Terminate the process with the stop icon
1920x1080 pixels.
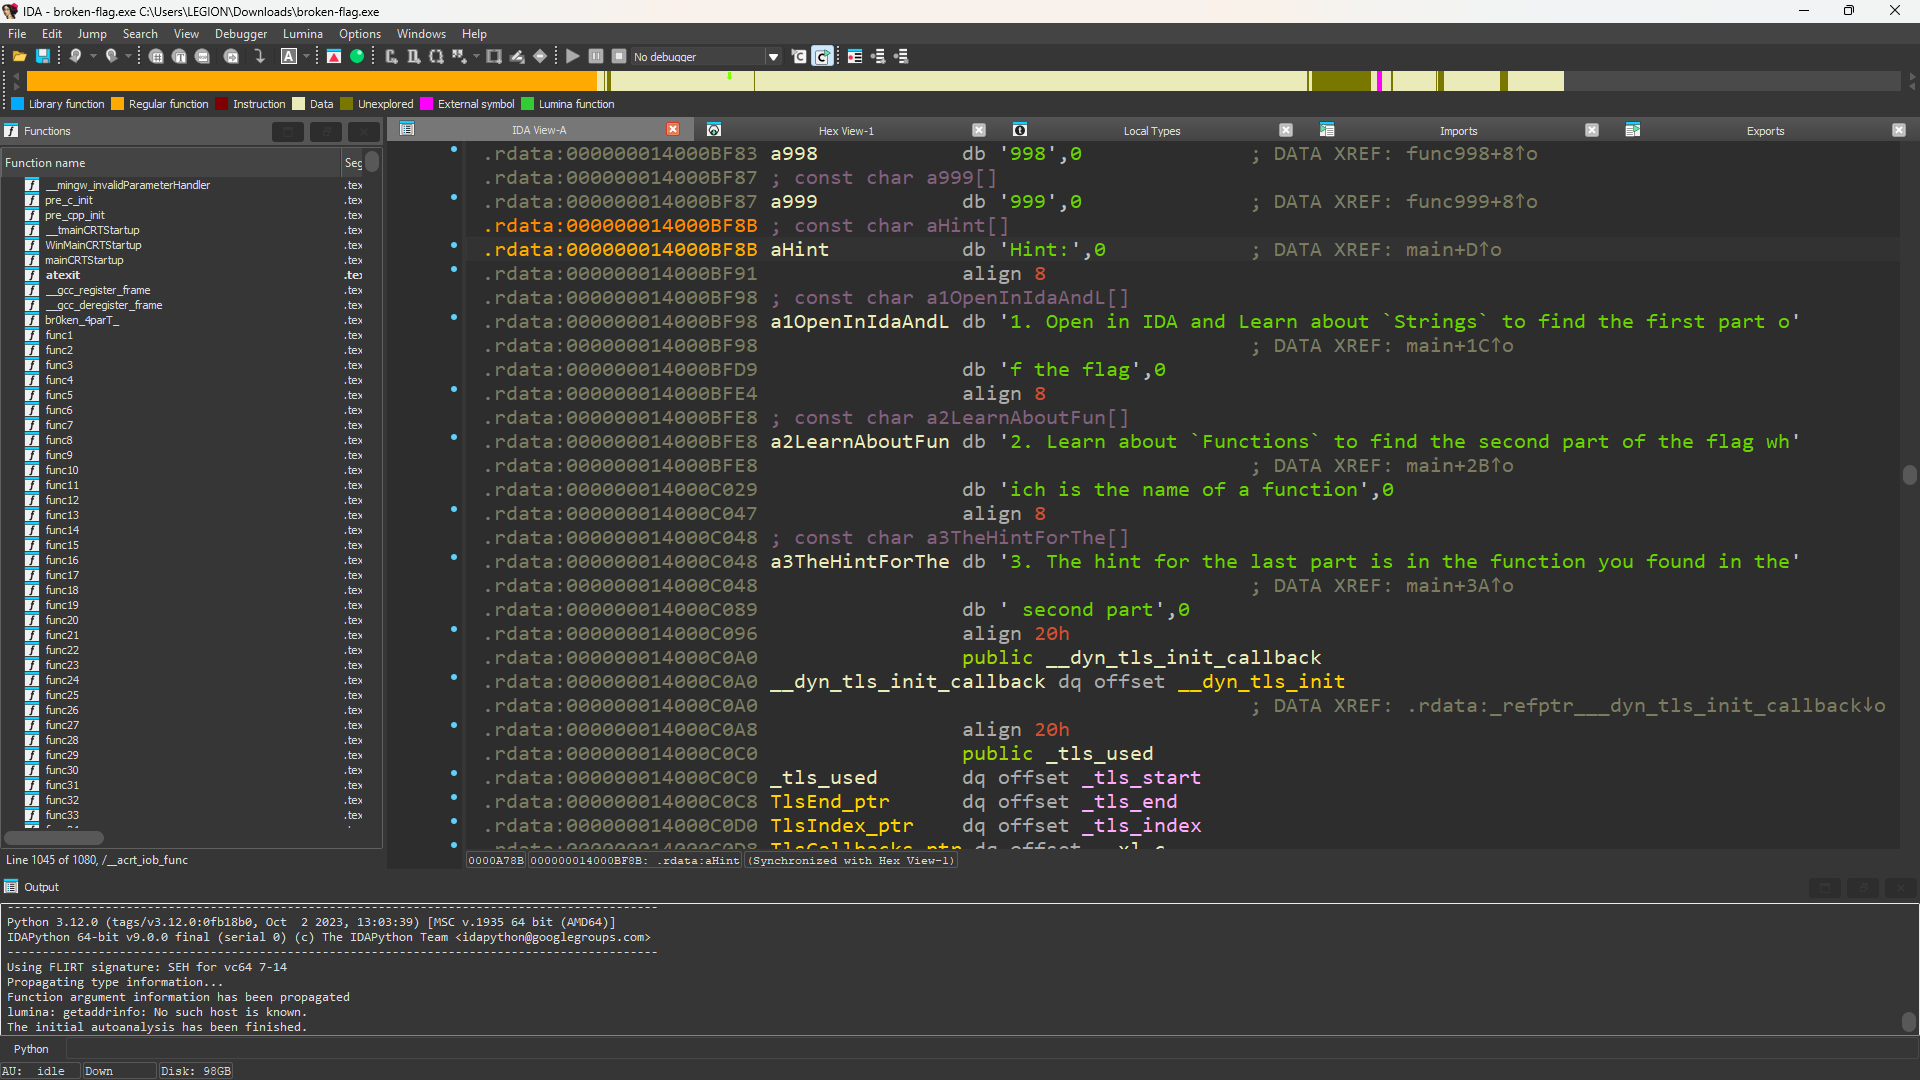point(619,57)
